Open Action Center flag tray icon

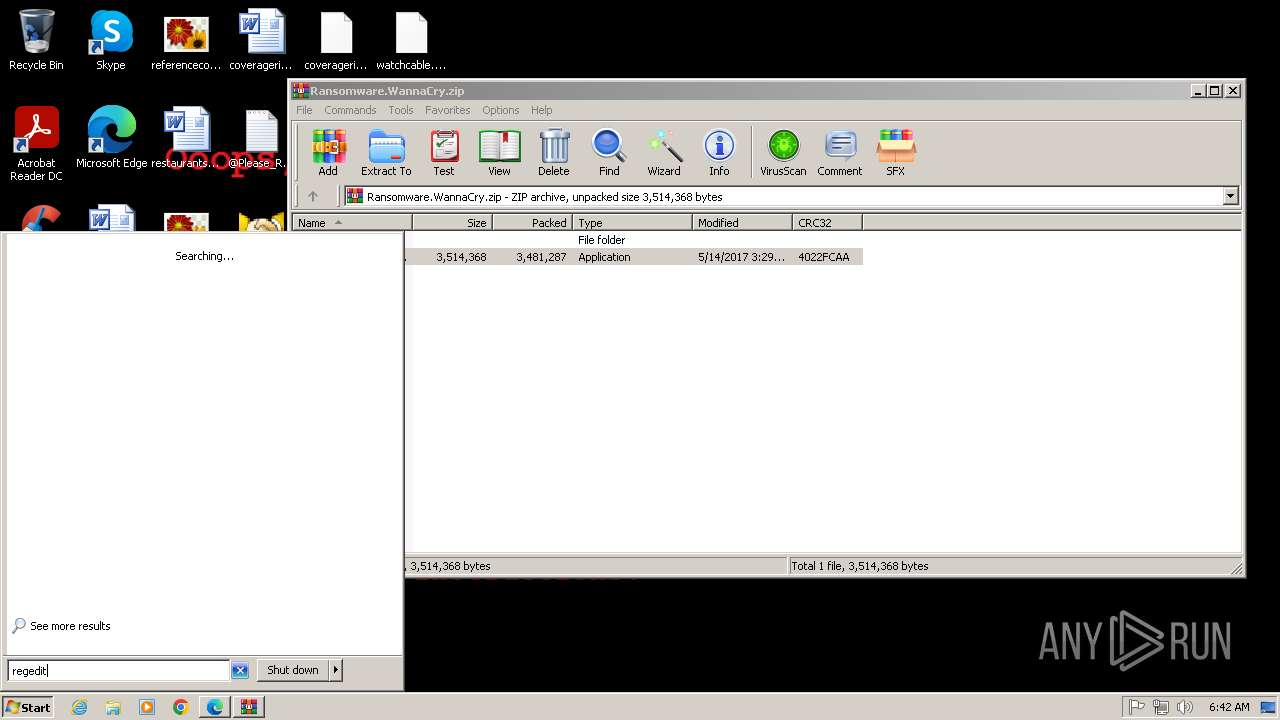pyautogui.click(x=1137, y=707)
